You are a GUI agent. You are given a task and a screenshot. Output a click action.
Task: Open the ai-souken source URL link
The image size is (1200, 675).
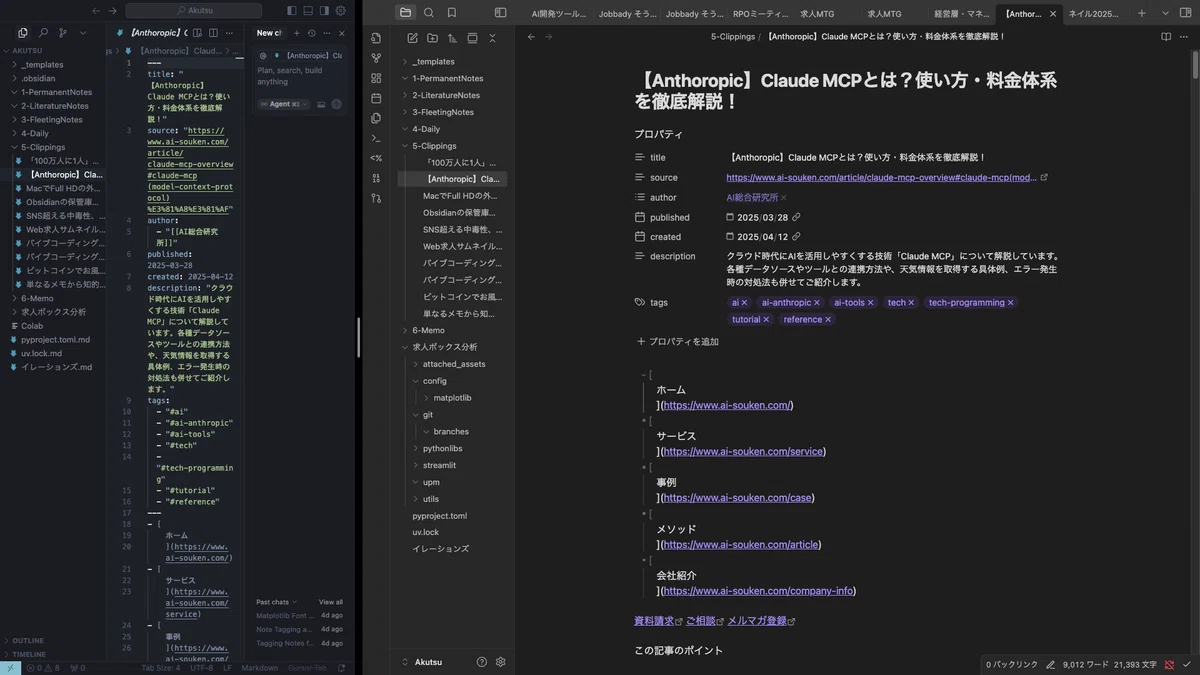[882, 177]
